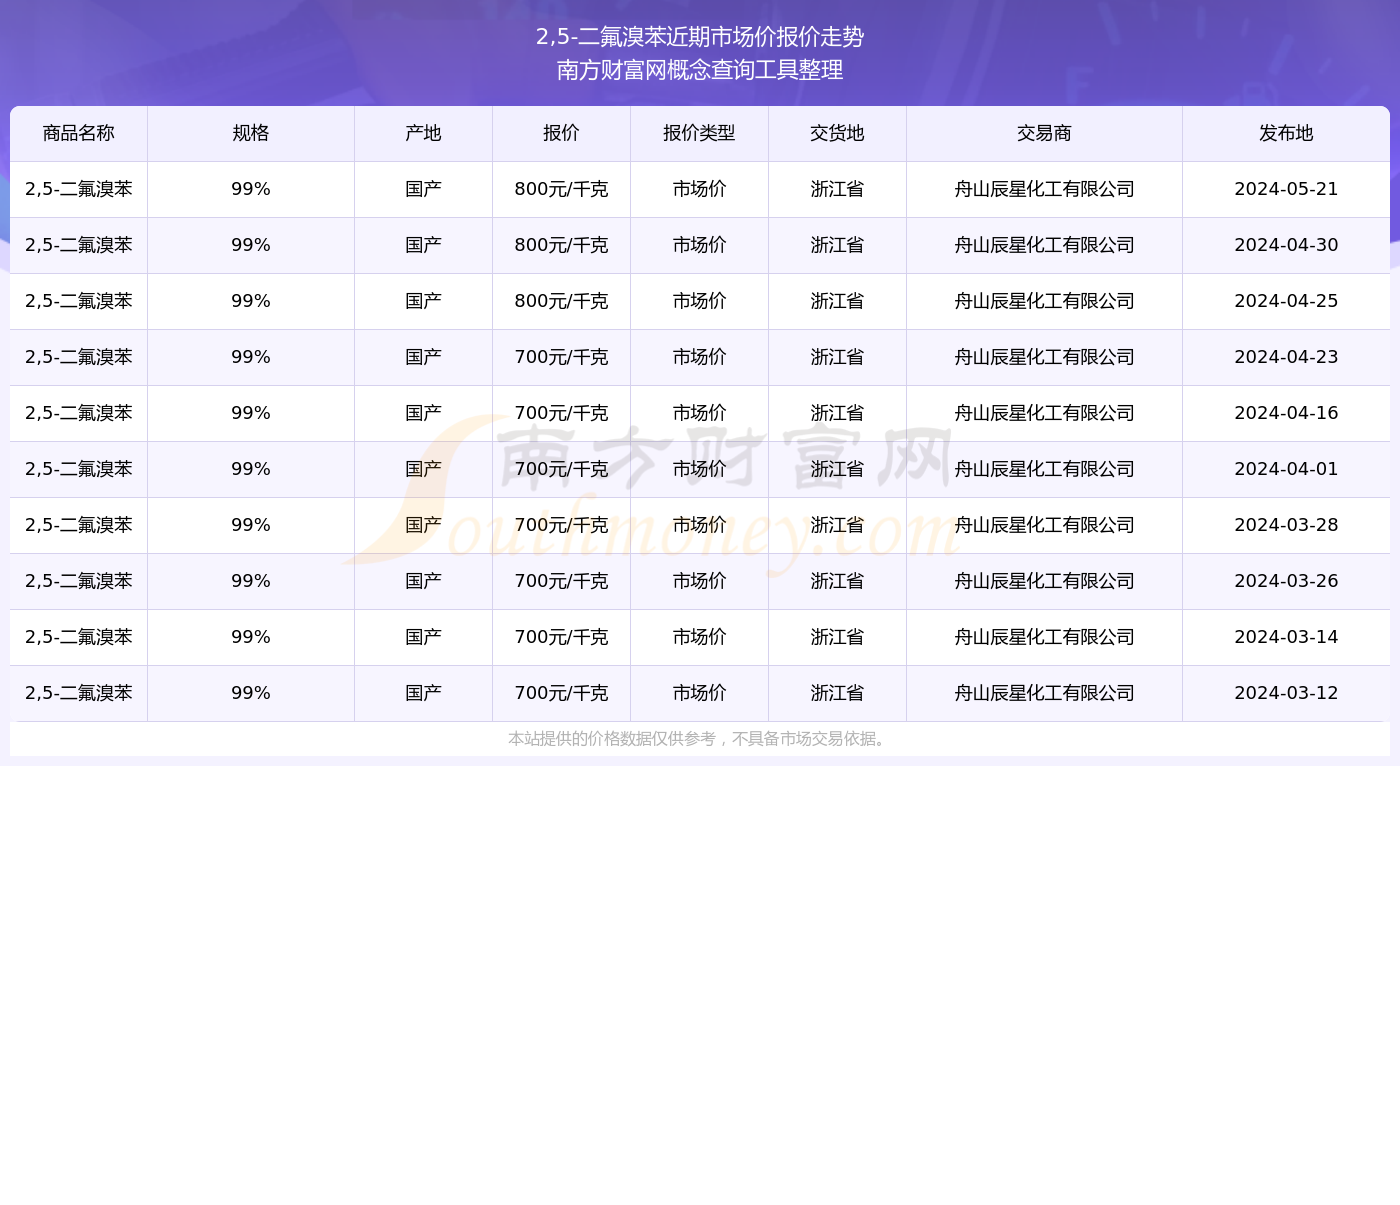1400x1205 pixels.
Task: Select the date cell 2024-03-28
Action: (1286, 526)
